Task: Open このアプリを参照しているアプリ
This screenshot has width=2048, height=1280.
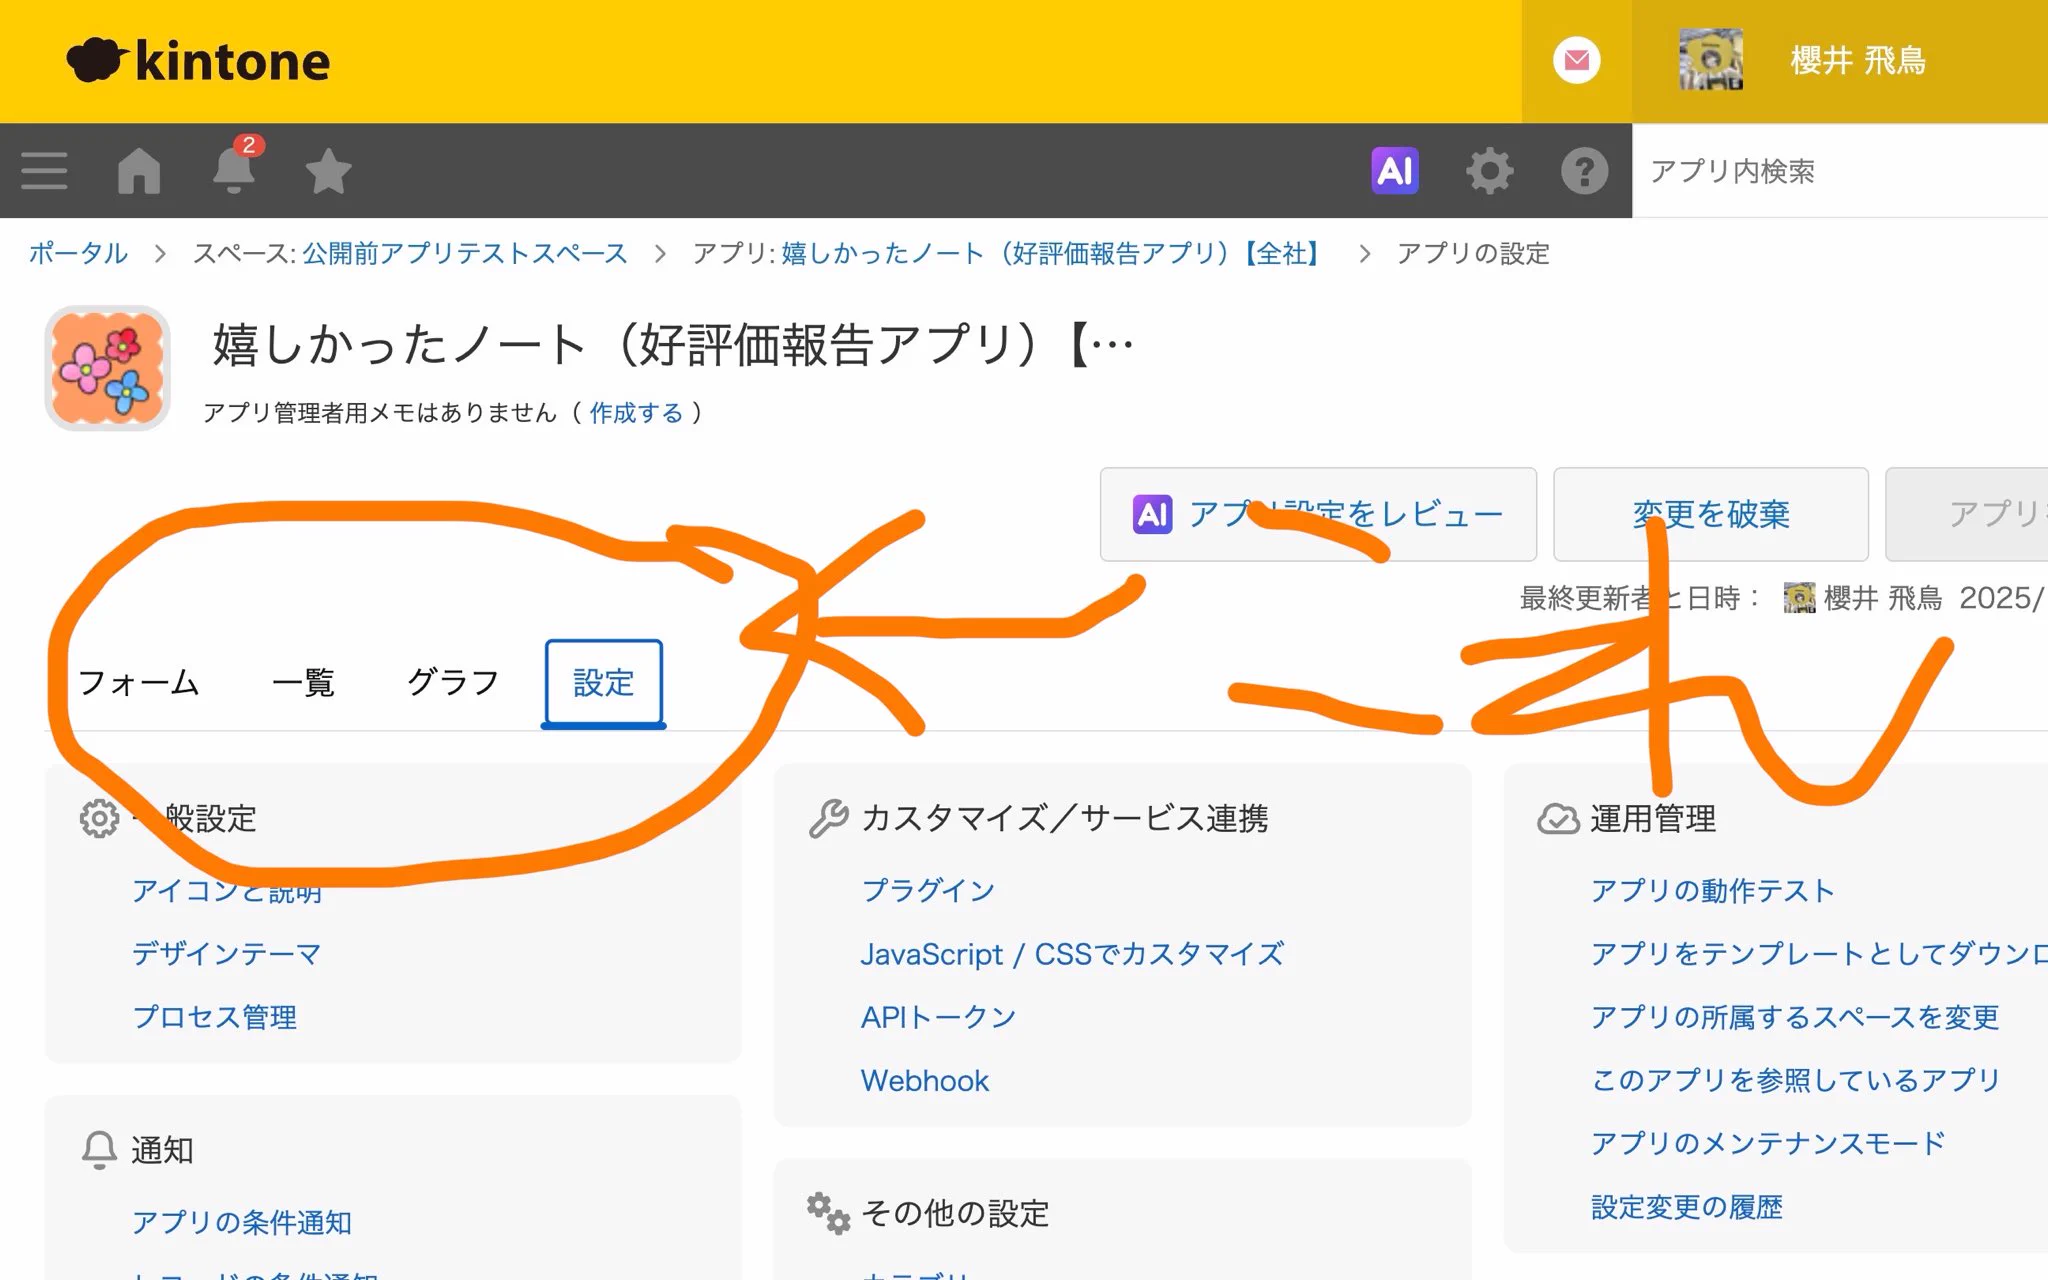Action: coord(1795,1080)
